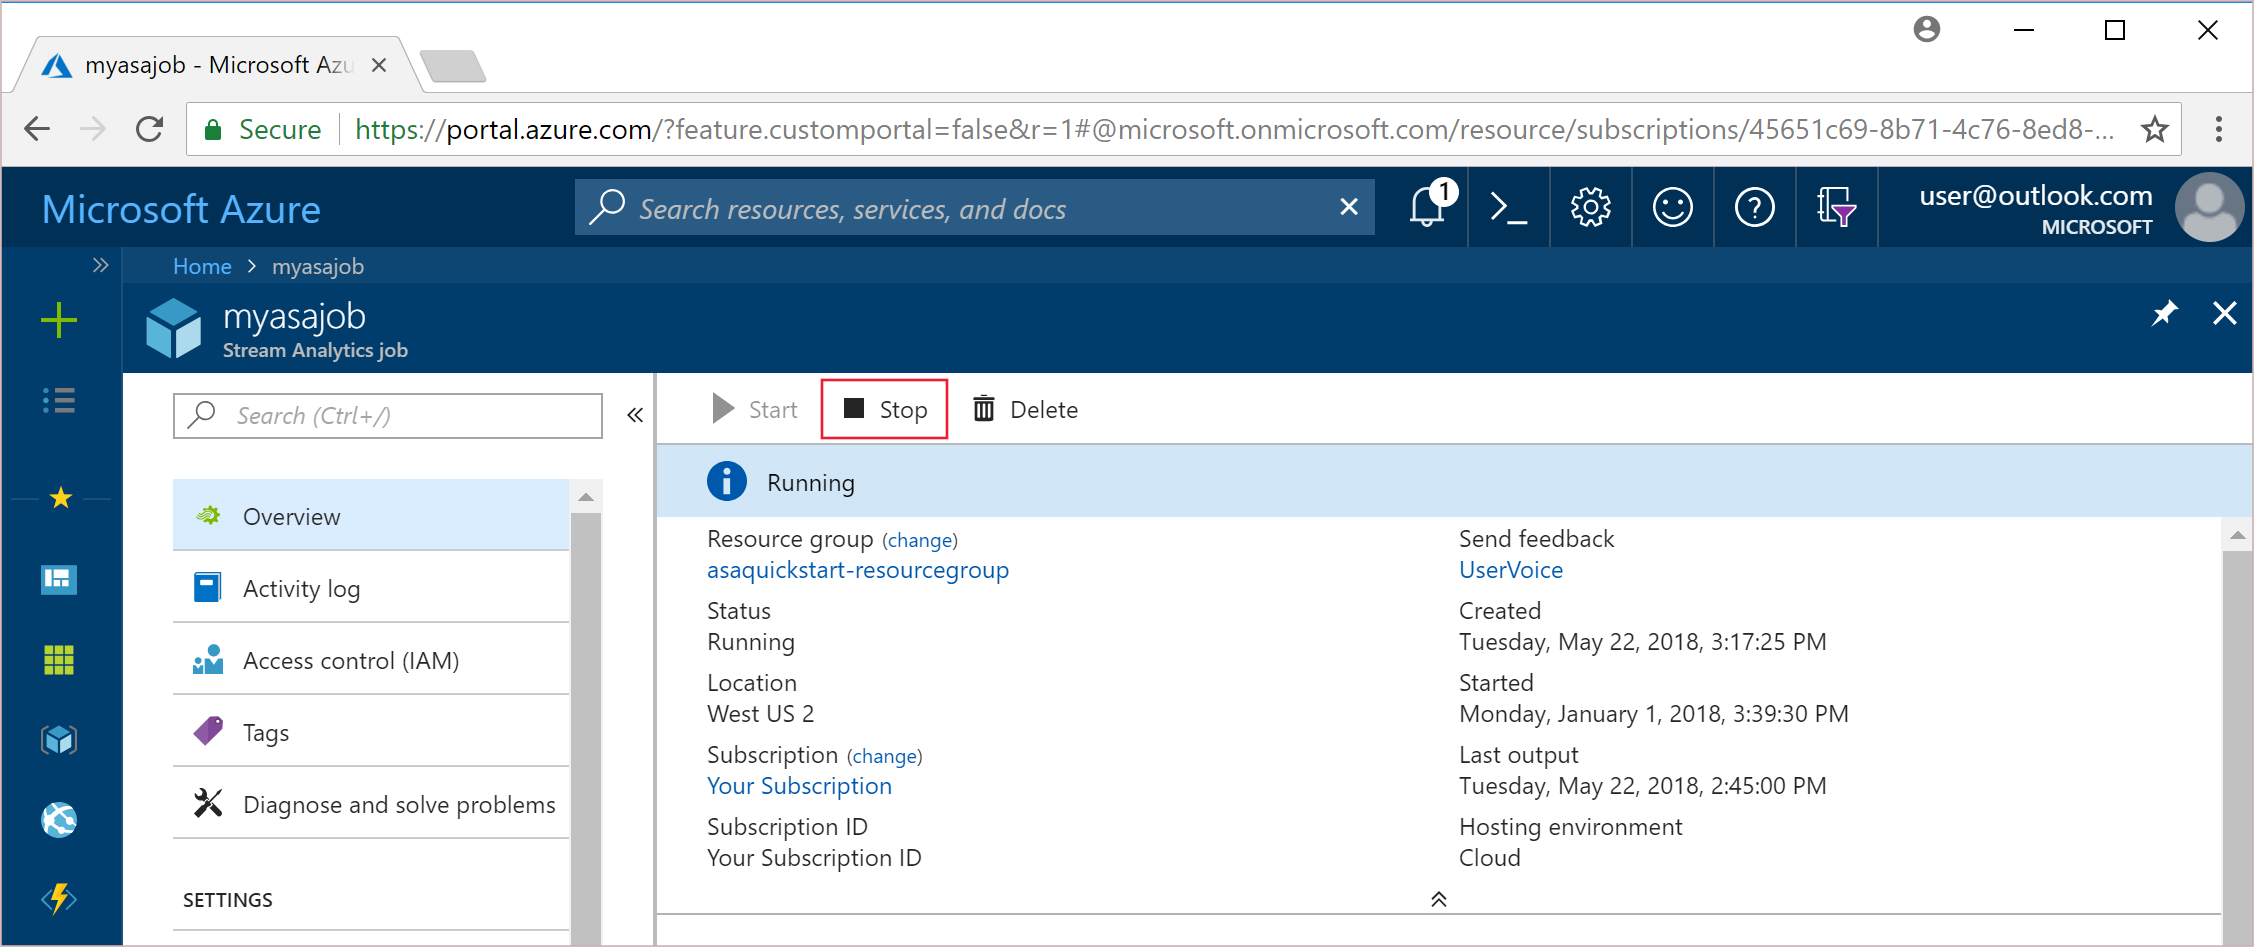Stop the Stream Analytics job
The image size is (2254, 947).
(x=885, y=409)
